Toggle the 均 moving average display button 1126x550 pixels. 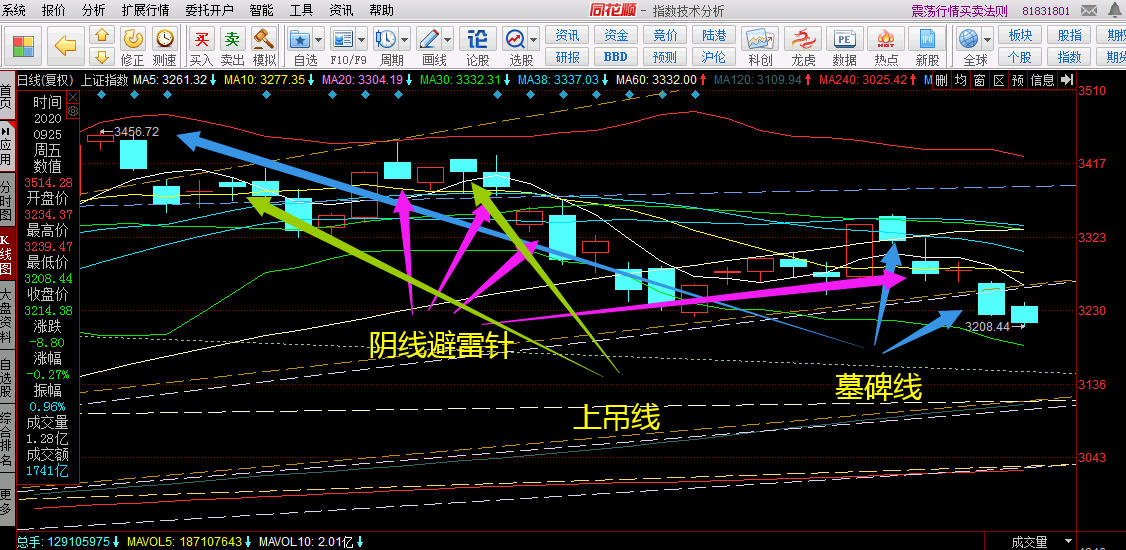(x=960, y=80)
